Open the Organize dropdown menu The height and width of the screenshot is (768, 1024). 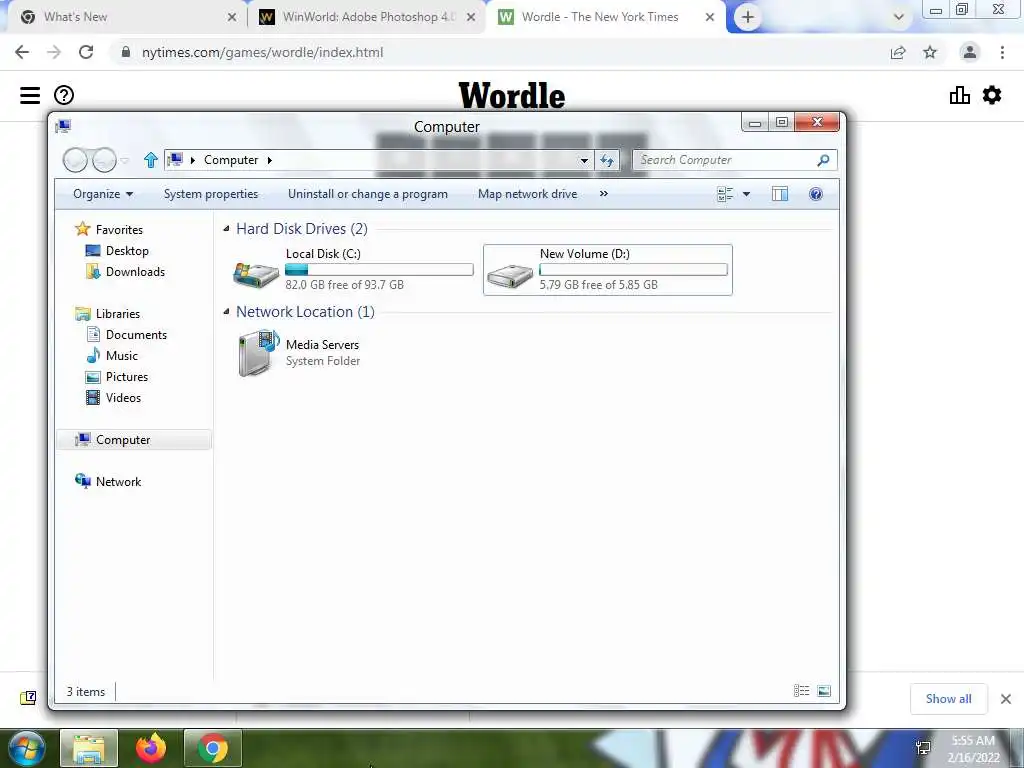pyautogui.click(x=103, y=194)
